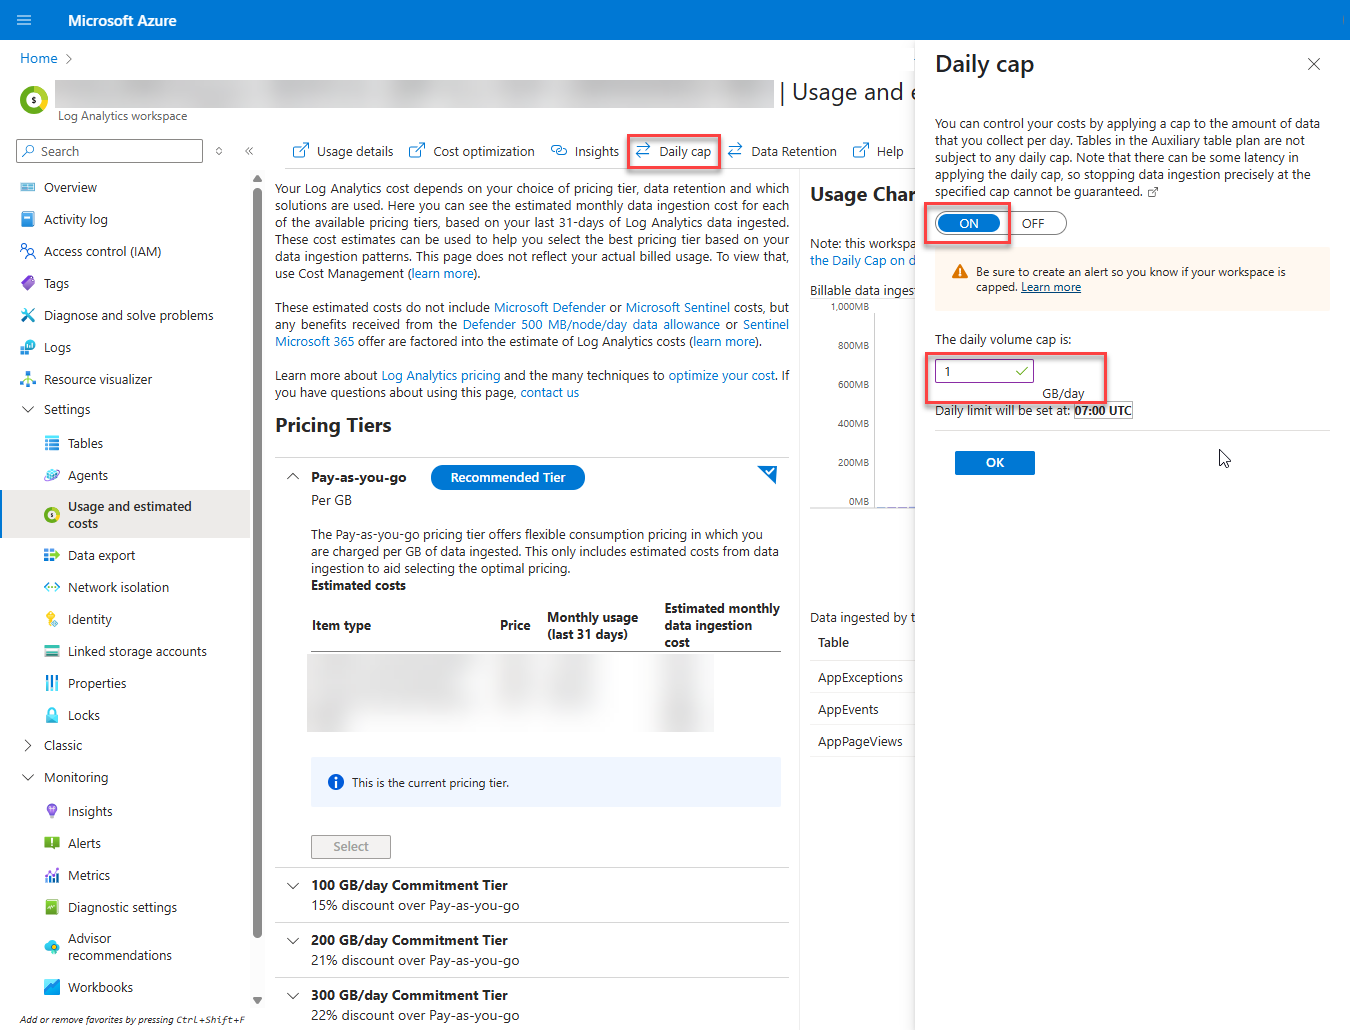Click Learn more in alert warning
Image resolution: width=1350 pixels, height=1030 pixels.
coord(1051,287)
